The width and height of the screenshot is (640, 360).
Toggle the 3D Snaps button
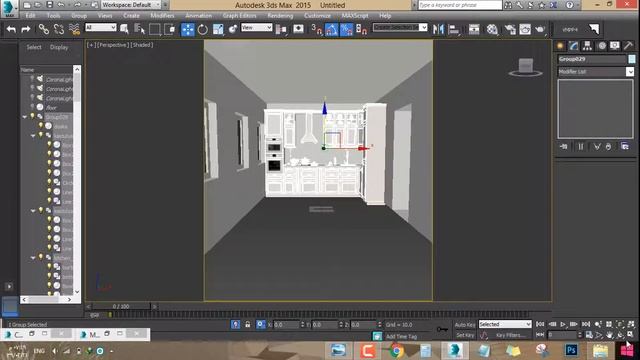pyautogui.click(x=316, y=29)
